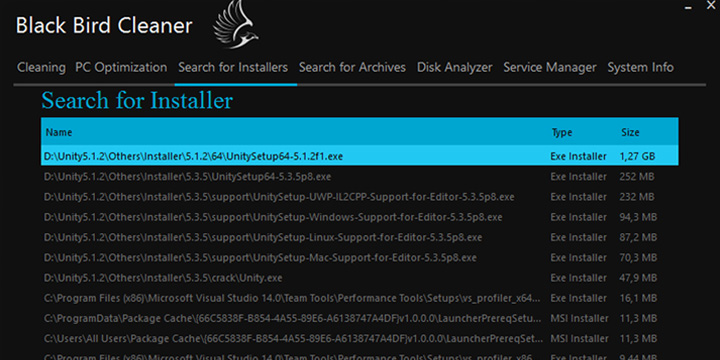
Task: Click the 232 MB size cell
Action: click(637, 197)
